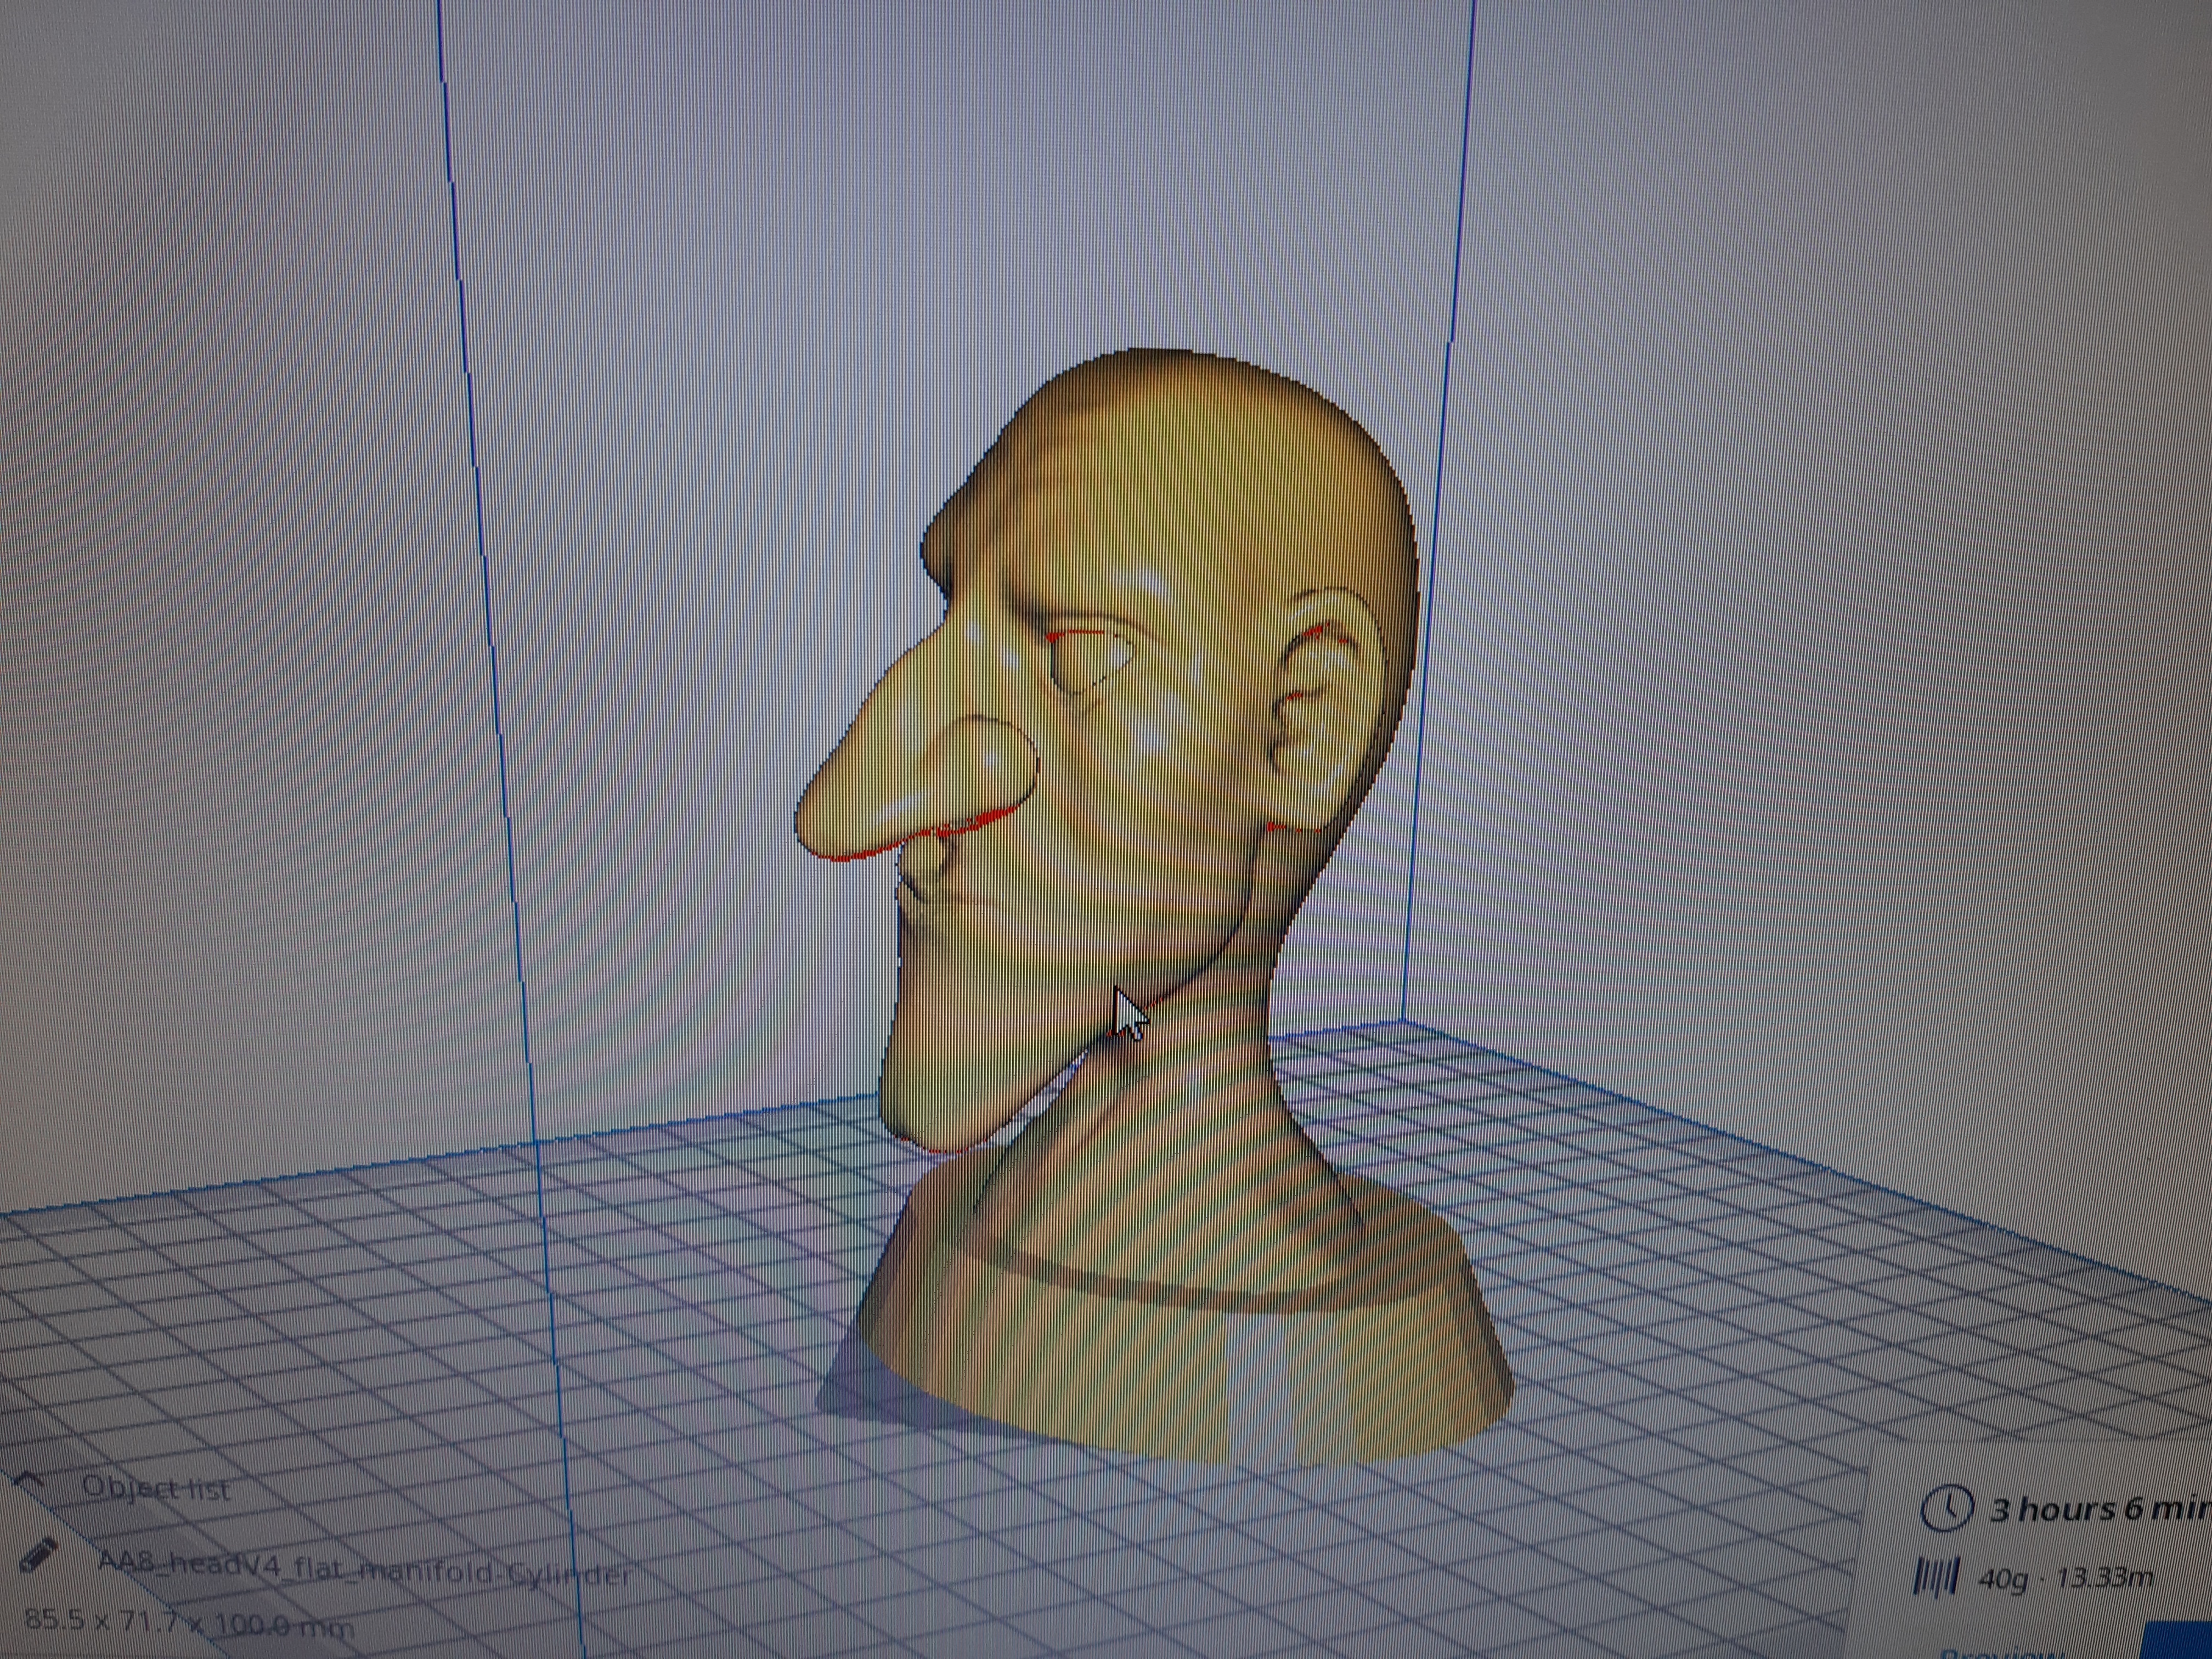Click the Object list label
The height and width of the screenshot is (1659, 2212).
(156, 1489)
